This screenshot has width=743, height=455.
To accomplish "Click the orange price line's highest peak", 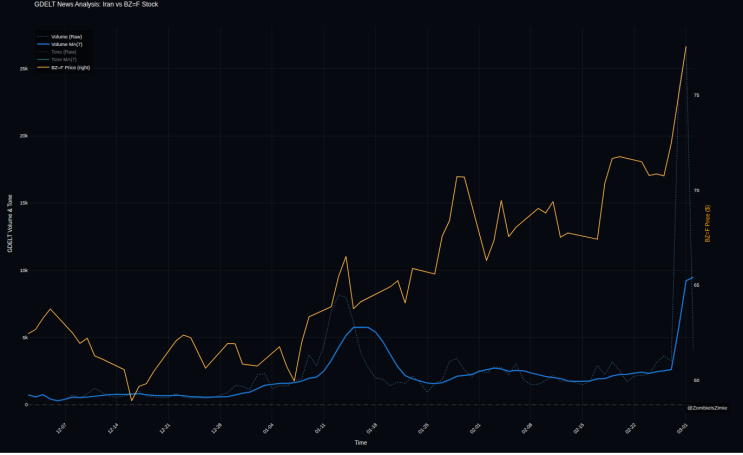I will coord(686,46).
